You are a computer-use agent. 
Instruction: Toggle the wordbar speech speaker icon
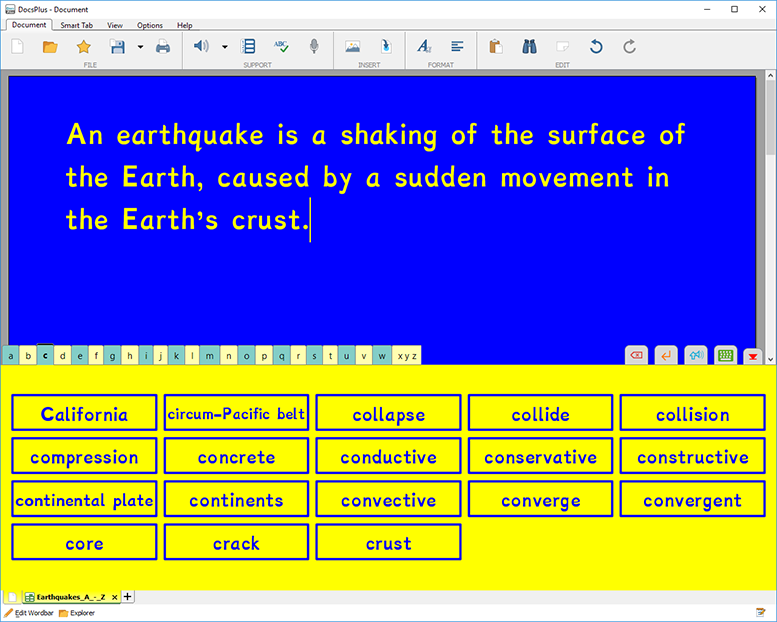pyautogui.click(x=696, y=355)
